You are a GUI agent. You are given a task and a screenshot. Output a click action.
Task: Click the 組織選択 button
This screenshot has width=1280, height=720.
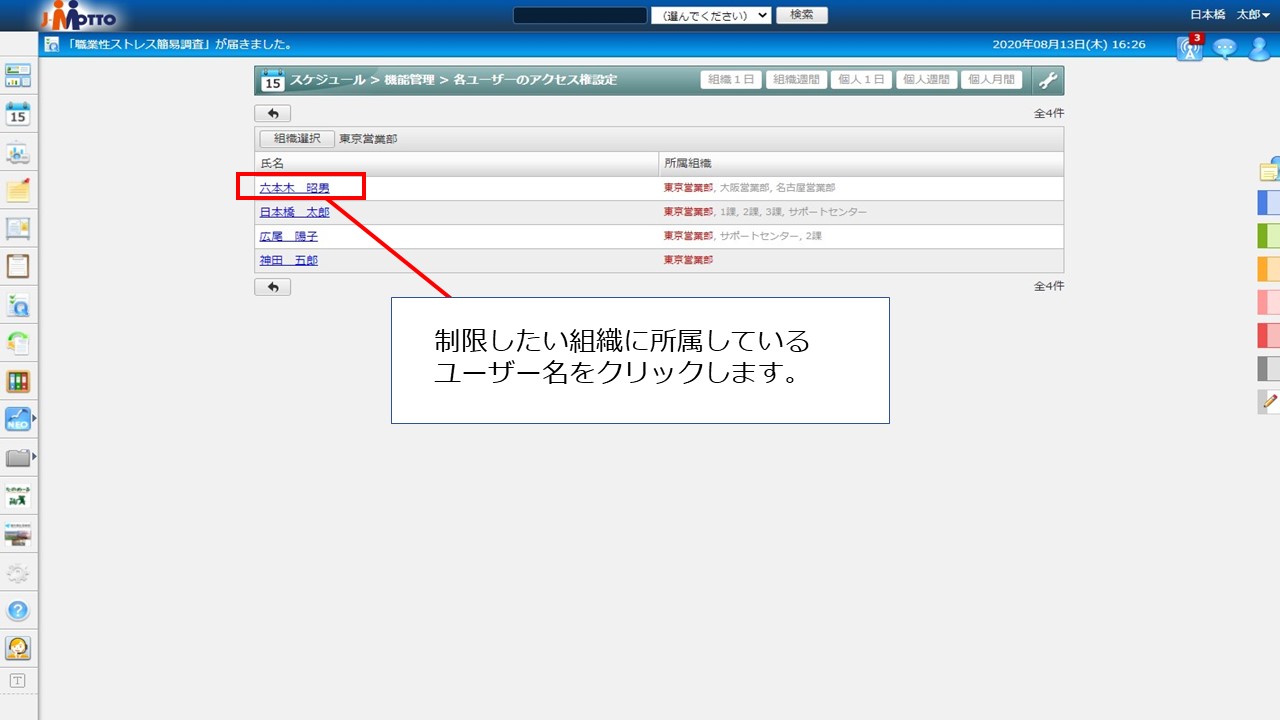pyautogui.click(x=297, y=139)
